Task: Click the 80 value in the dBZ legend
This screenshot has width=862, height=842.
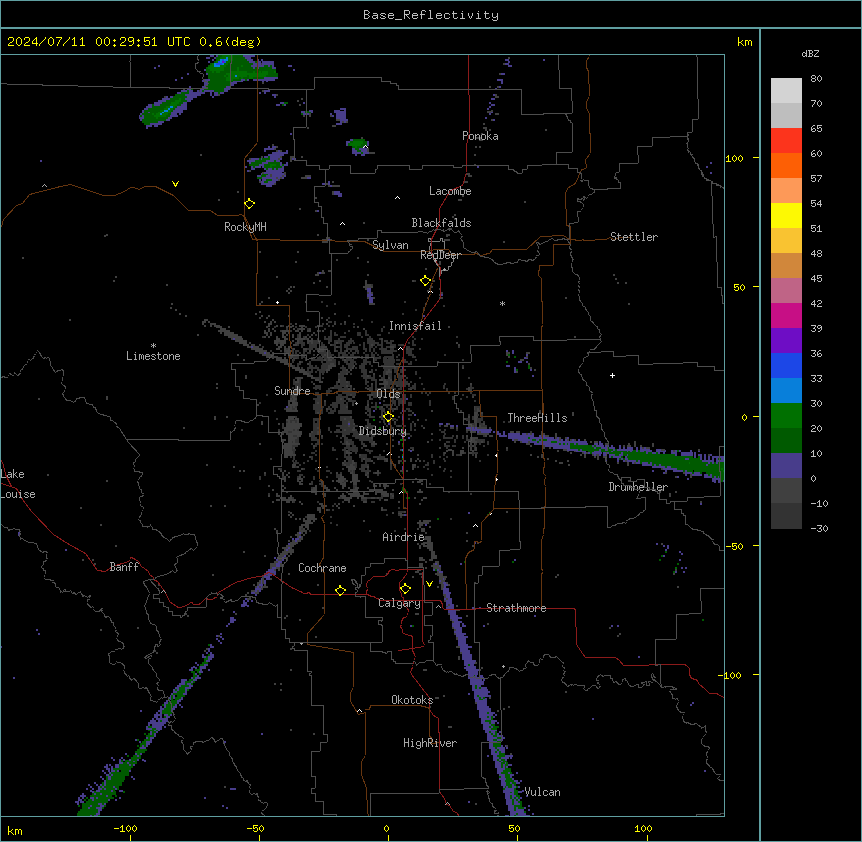Action: (816, 79)
